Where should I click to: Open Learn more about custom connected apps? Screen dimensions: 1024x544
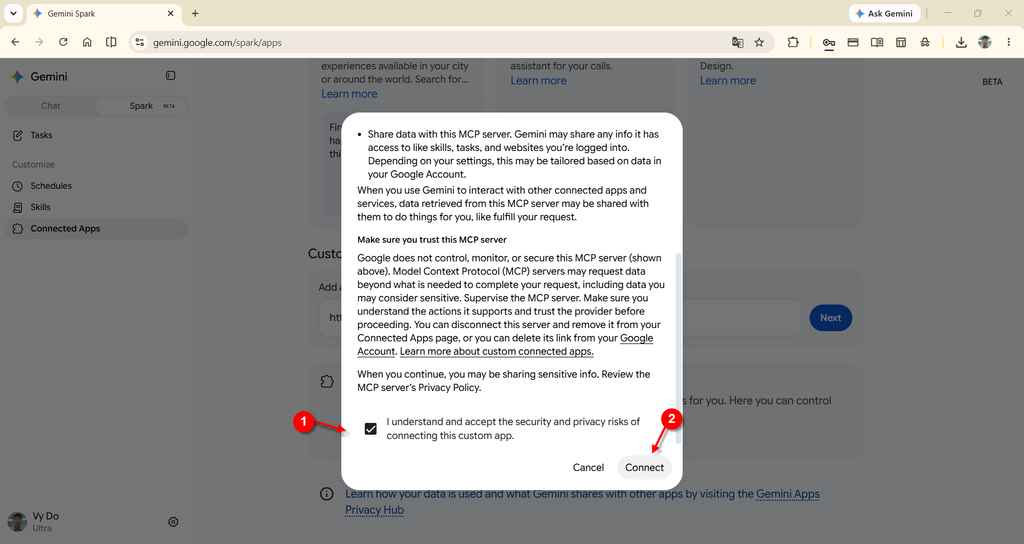[496, 351]
